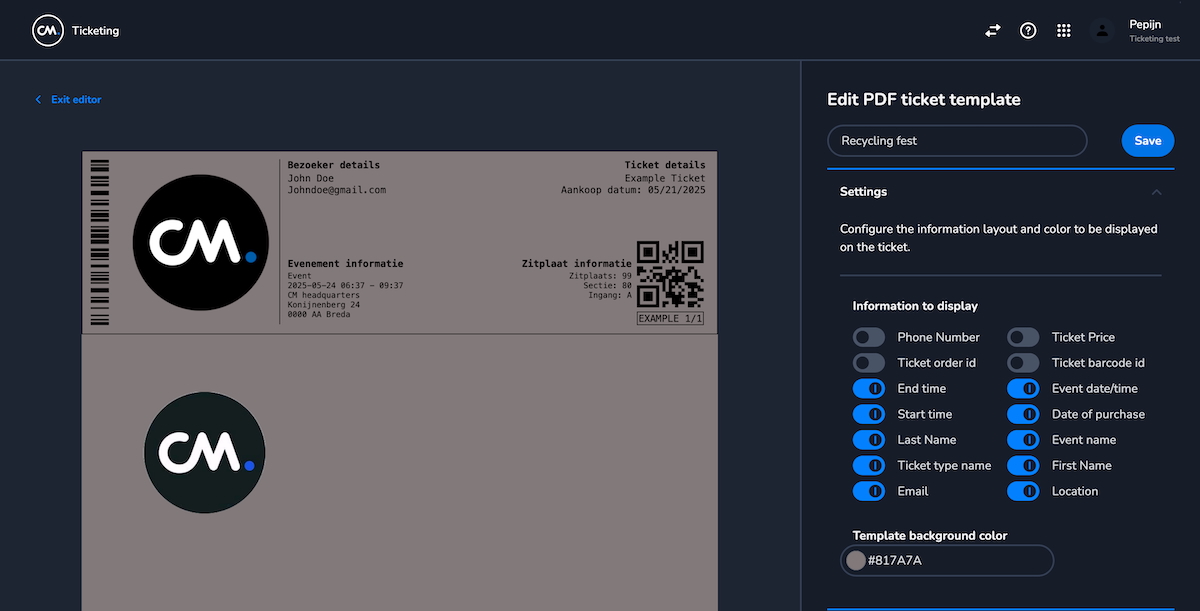This screenshot has width=1200, height=611.
Task: Open the background color swatch picker
Action: (856, 561)
